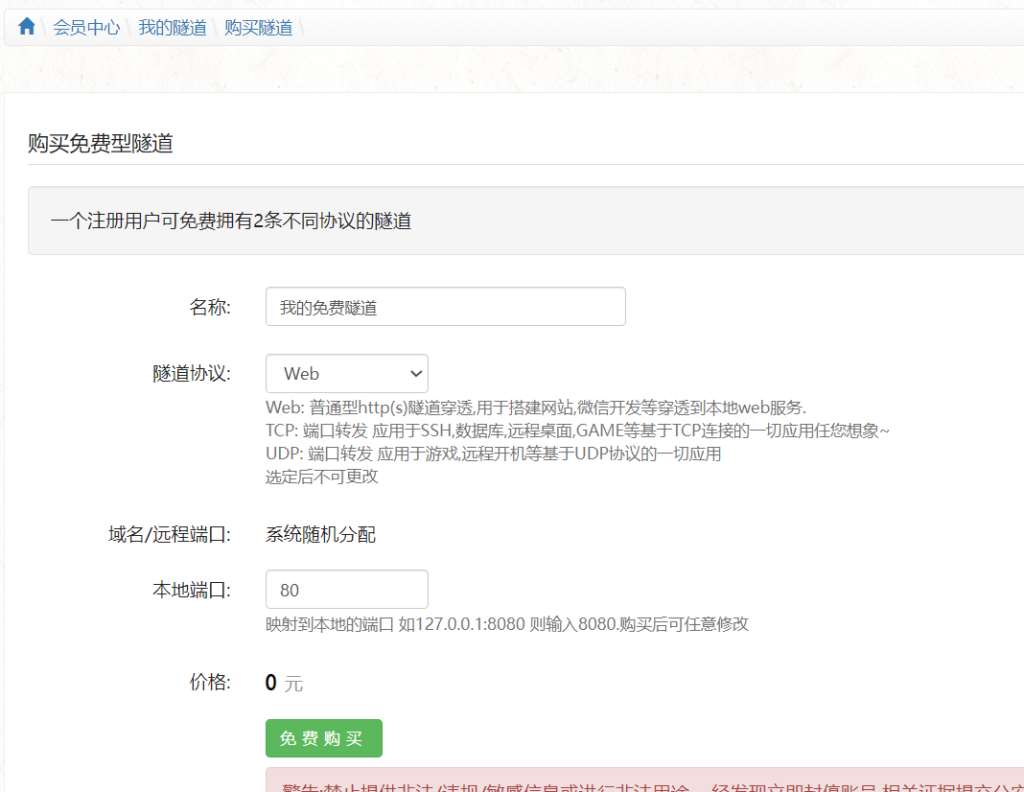Viewport: 1024px width, 792px height.
Task: Click the Web protocol description line
Action: [x=535, y=407]
